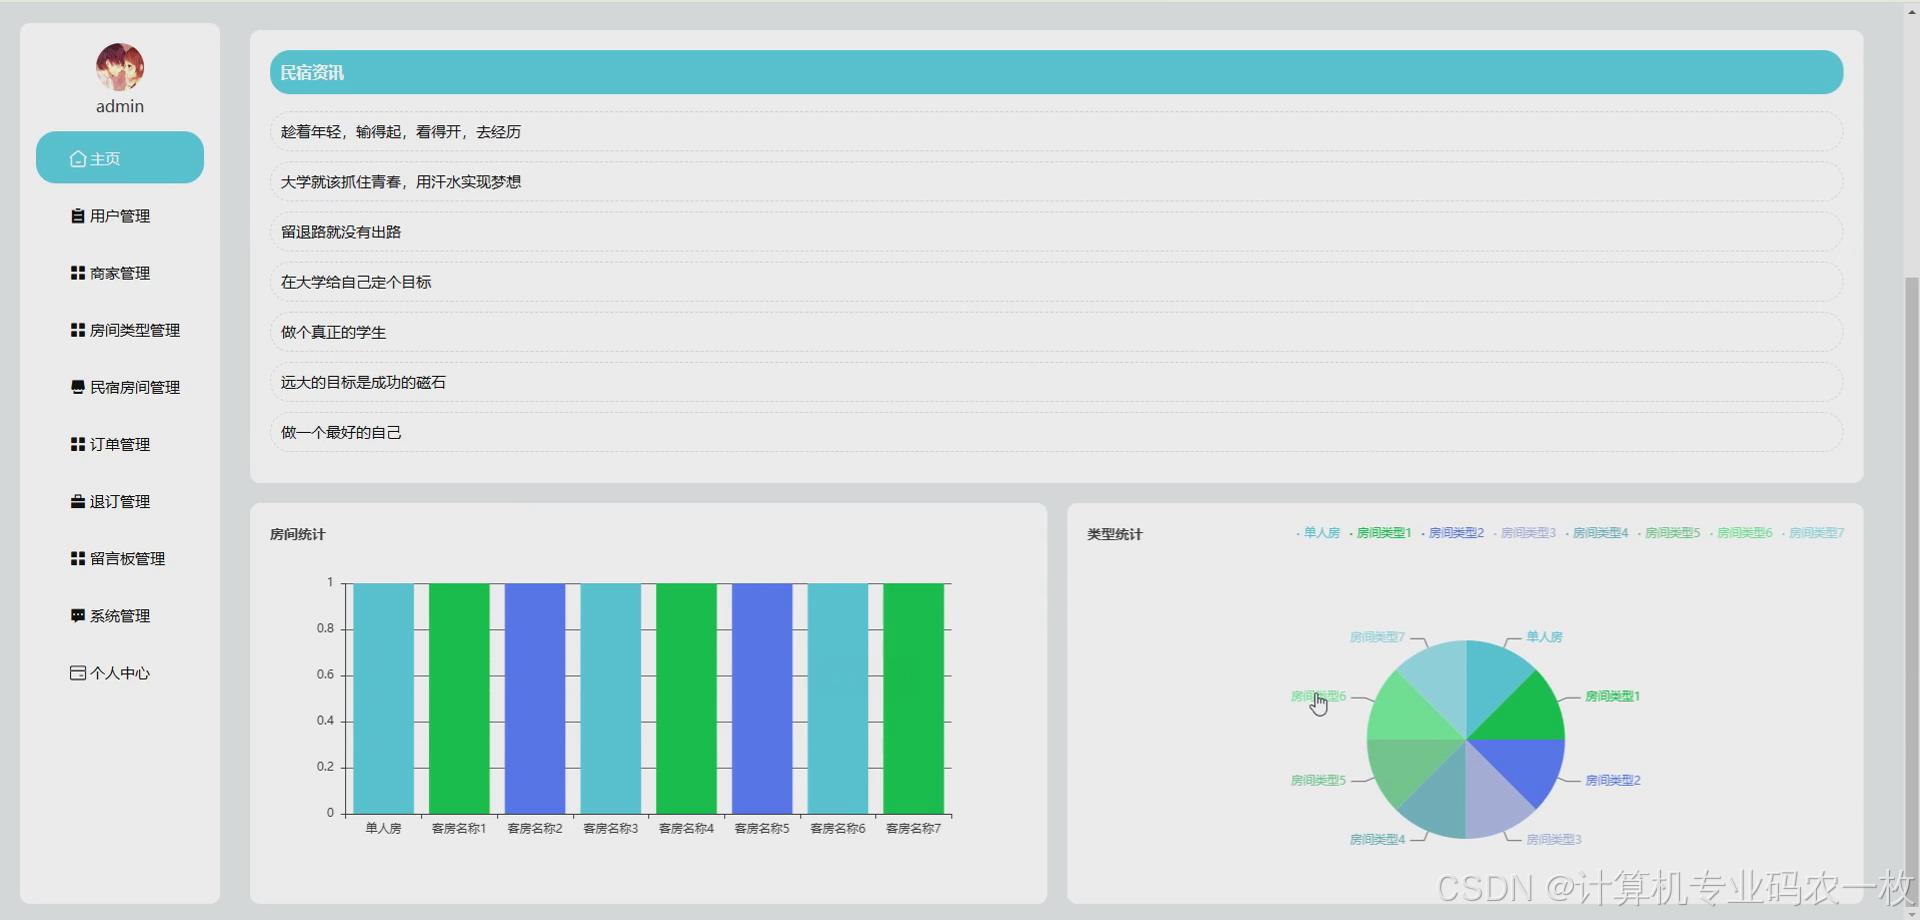The width and height of the screenshot is (1920, 920).
Task: Open the 系统管理 menu item
Action: coord(119,616)
